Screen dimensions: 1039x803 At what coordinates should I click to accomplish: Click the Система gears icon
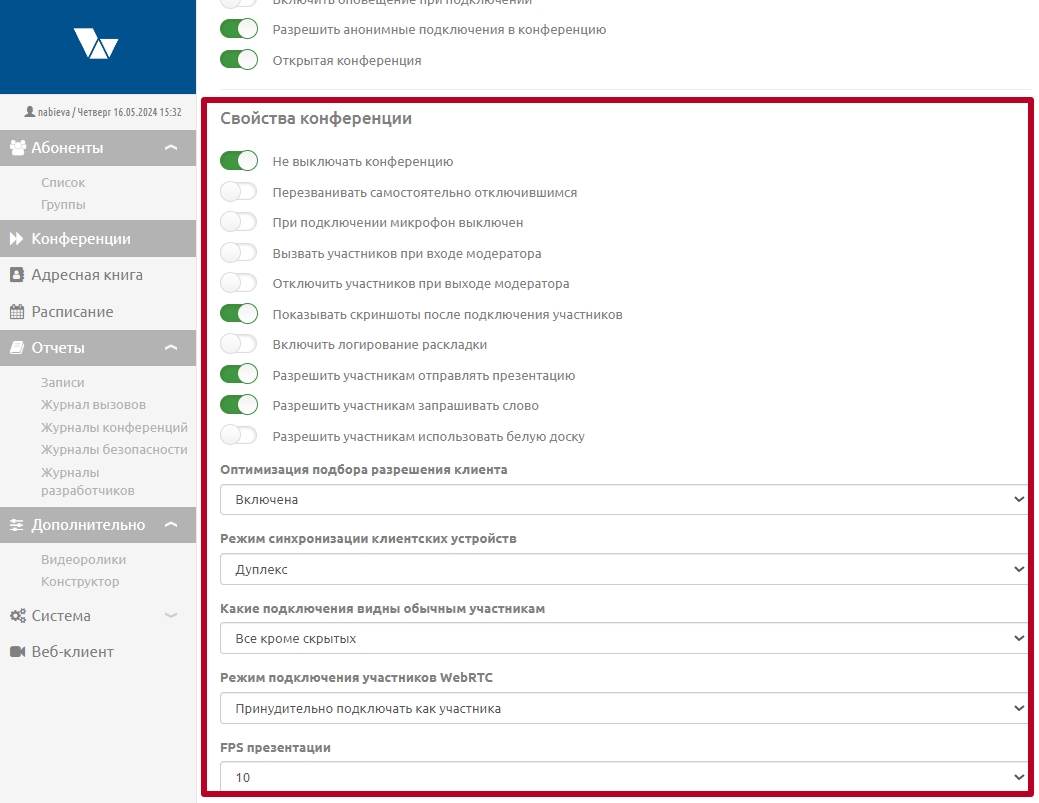[17, 616]
